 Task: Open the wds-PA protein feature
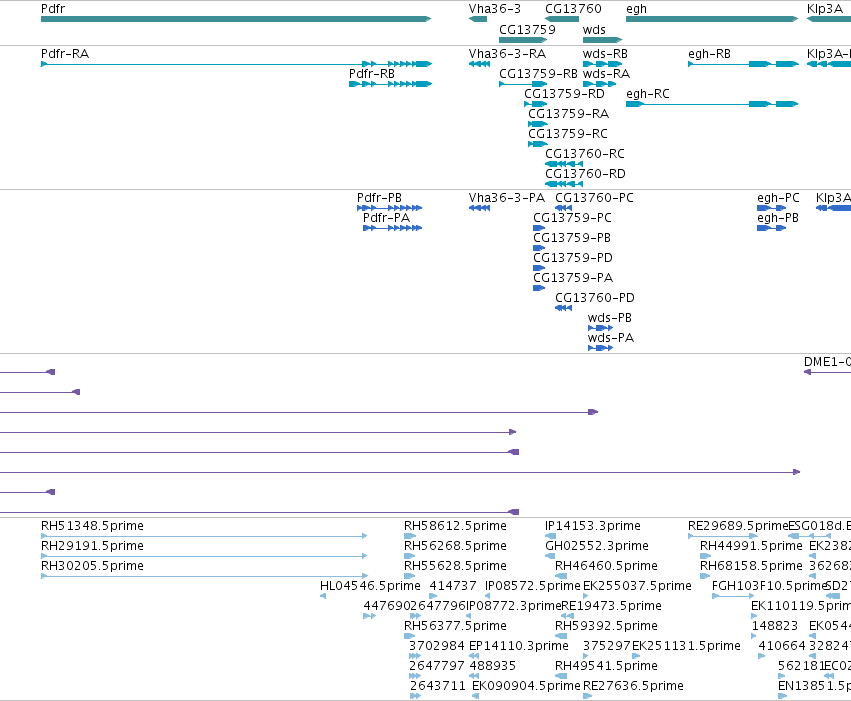point(600,348)
